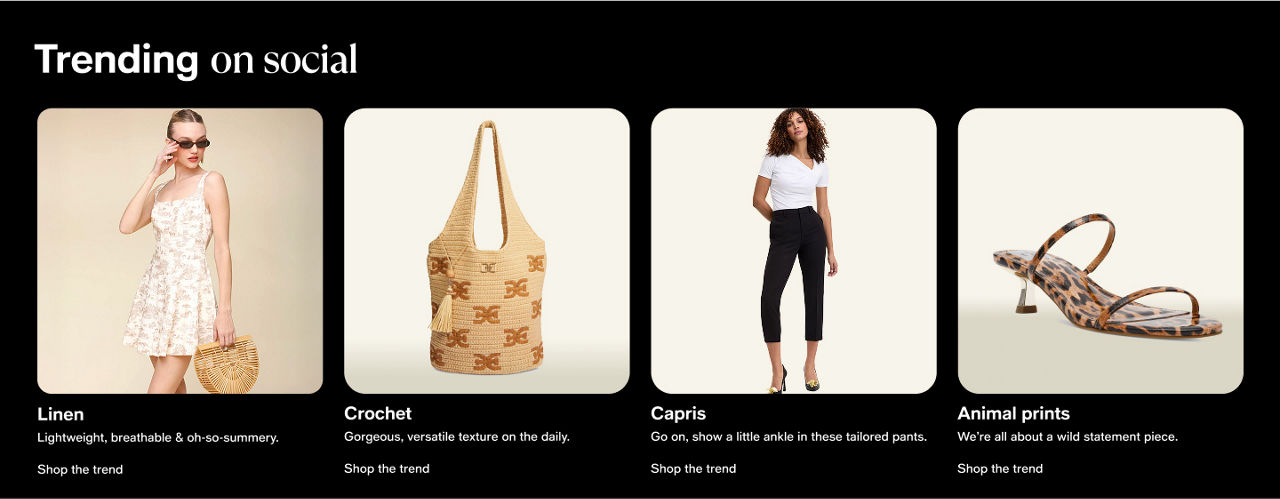The image size is (1280, 499).
Task: Click Shop the trend under Animal prints
Action: 1000,469
